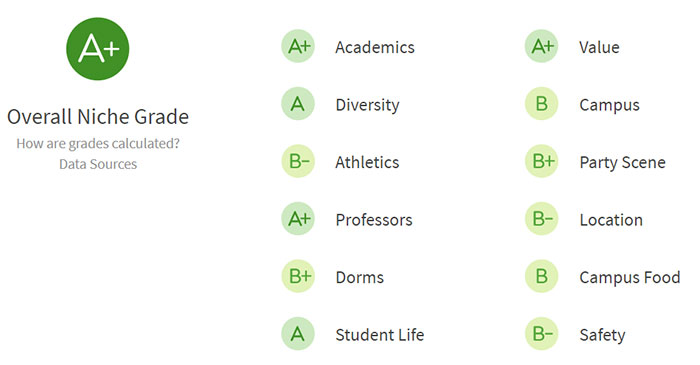Click the A+ badge next to Academics

298,46
